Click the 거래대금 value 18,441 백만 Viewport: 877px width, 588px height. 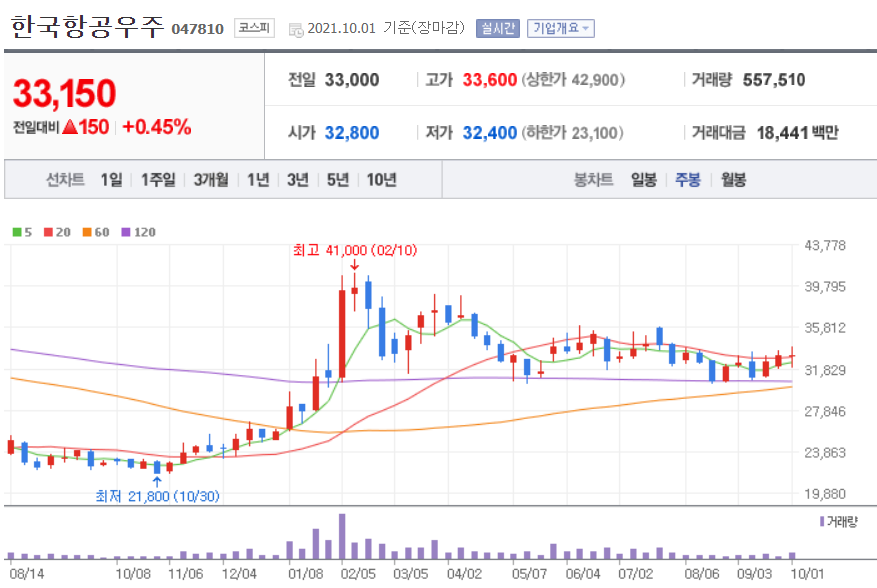798,133
